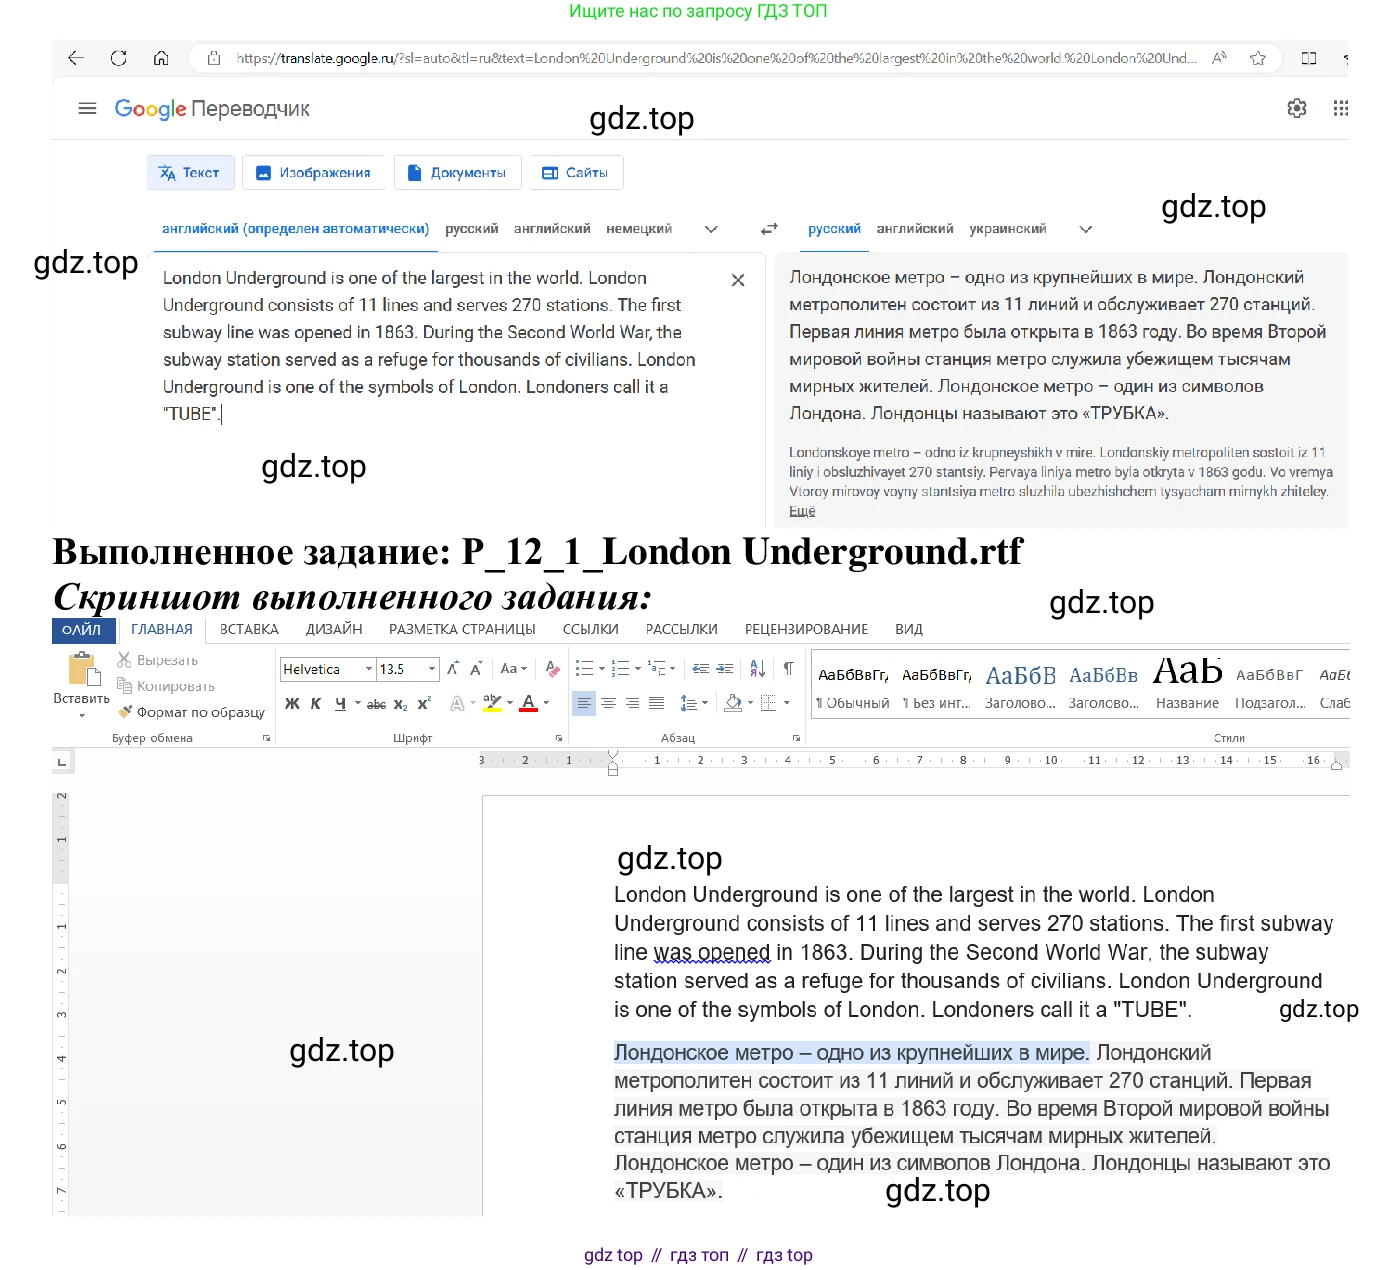Open the Google apps grid
This screenshot has height=1270, width=1398.
click(x=1341, y=108)
